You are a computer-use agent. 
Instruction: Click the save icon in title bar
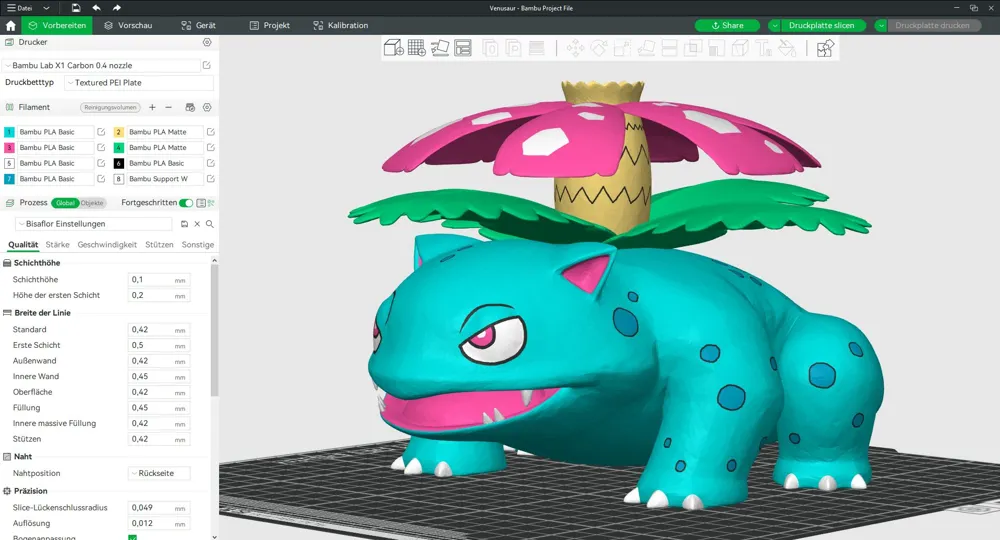(x=76, y=8)
